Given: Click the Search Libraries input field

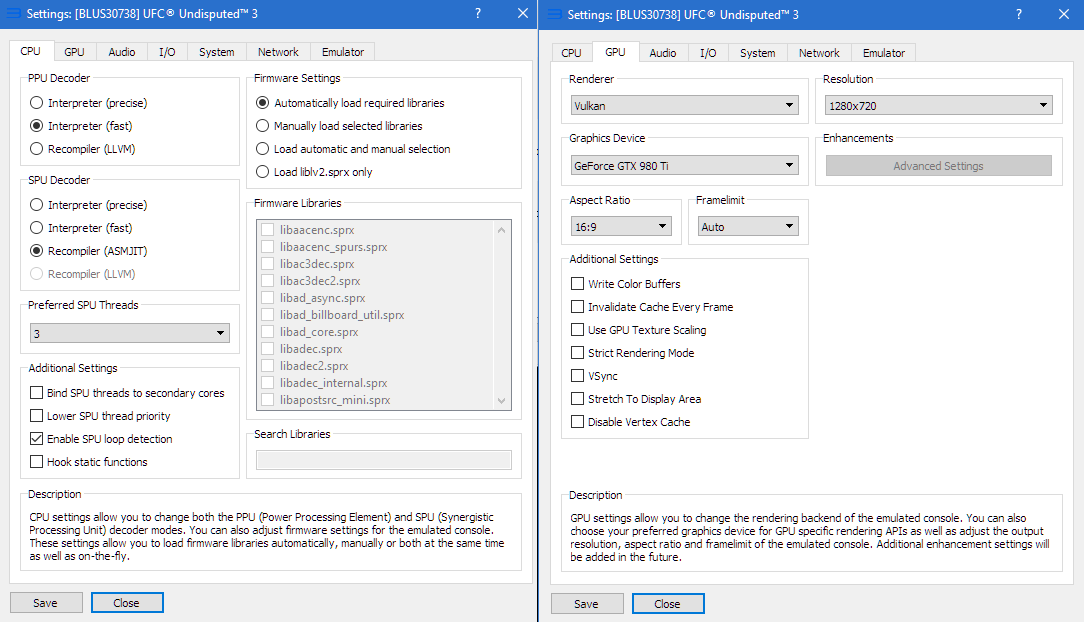Looking at the screenshot, I should (384, 460).
